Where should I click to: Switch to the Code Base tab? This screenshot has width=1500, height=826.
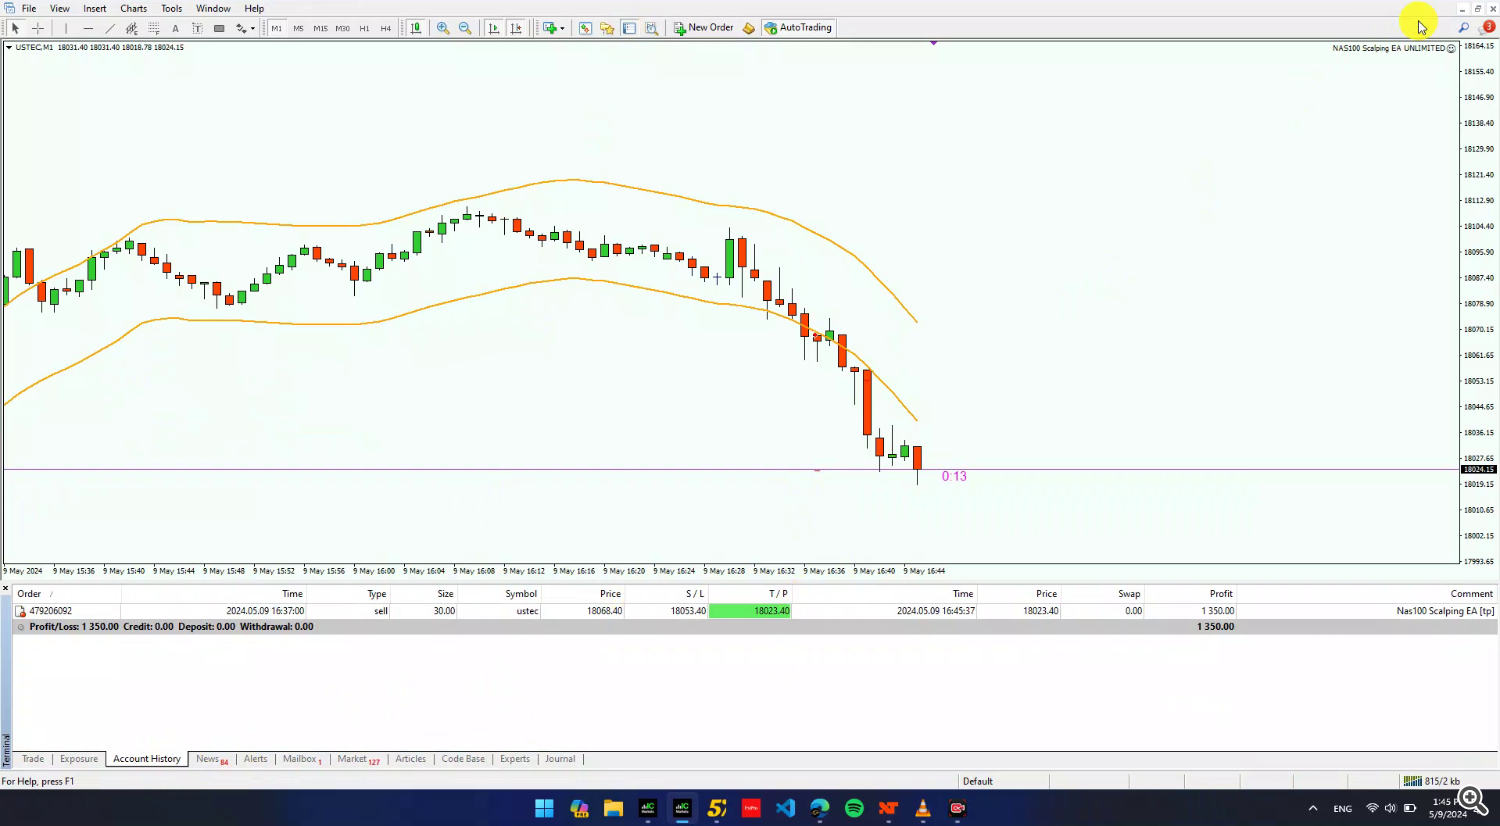tap(463, 759)
